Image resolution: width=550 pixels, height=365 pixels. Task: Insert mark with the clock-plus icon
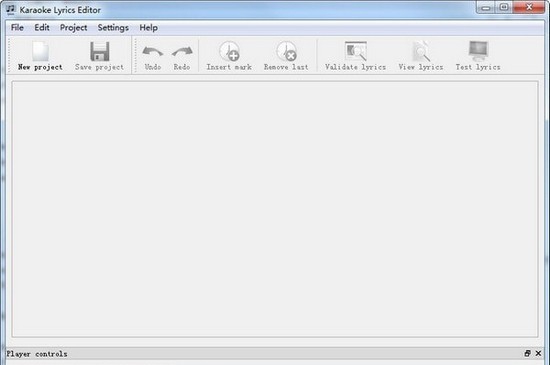[229, 52]
